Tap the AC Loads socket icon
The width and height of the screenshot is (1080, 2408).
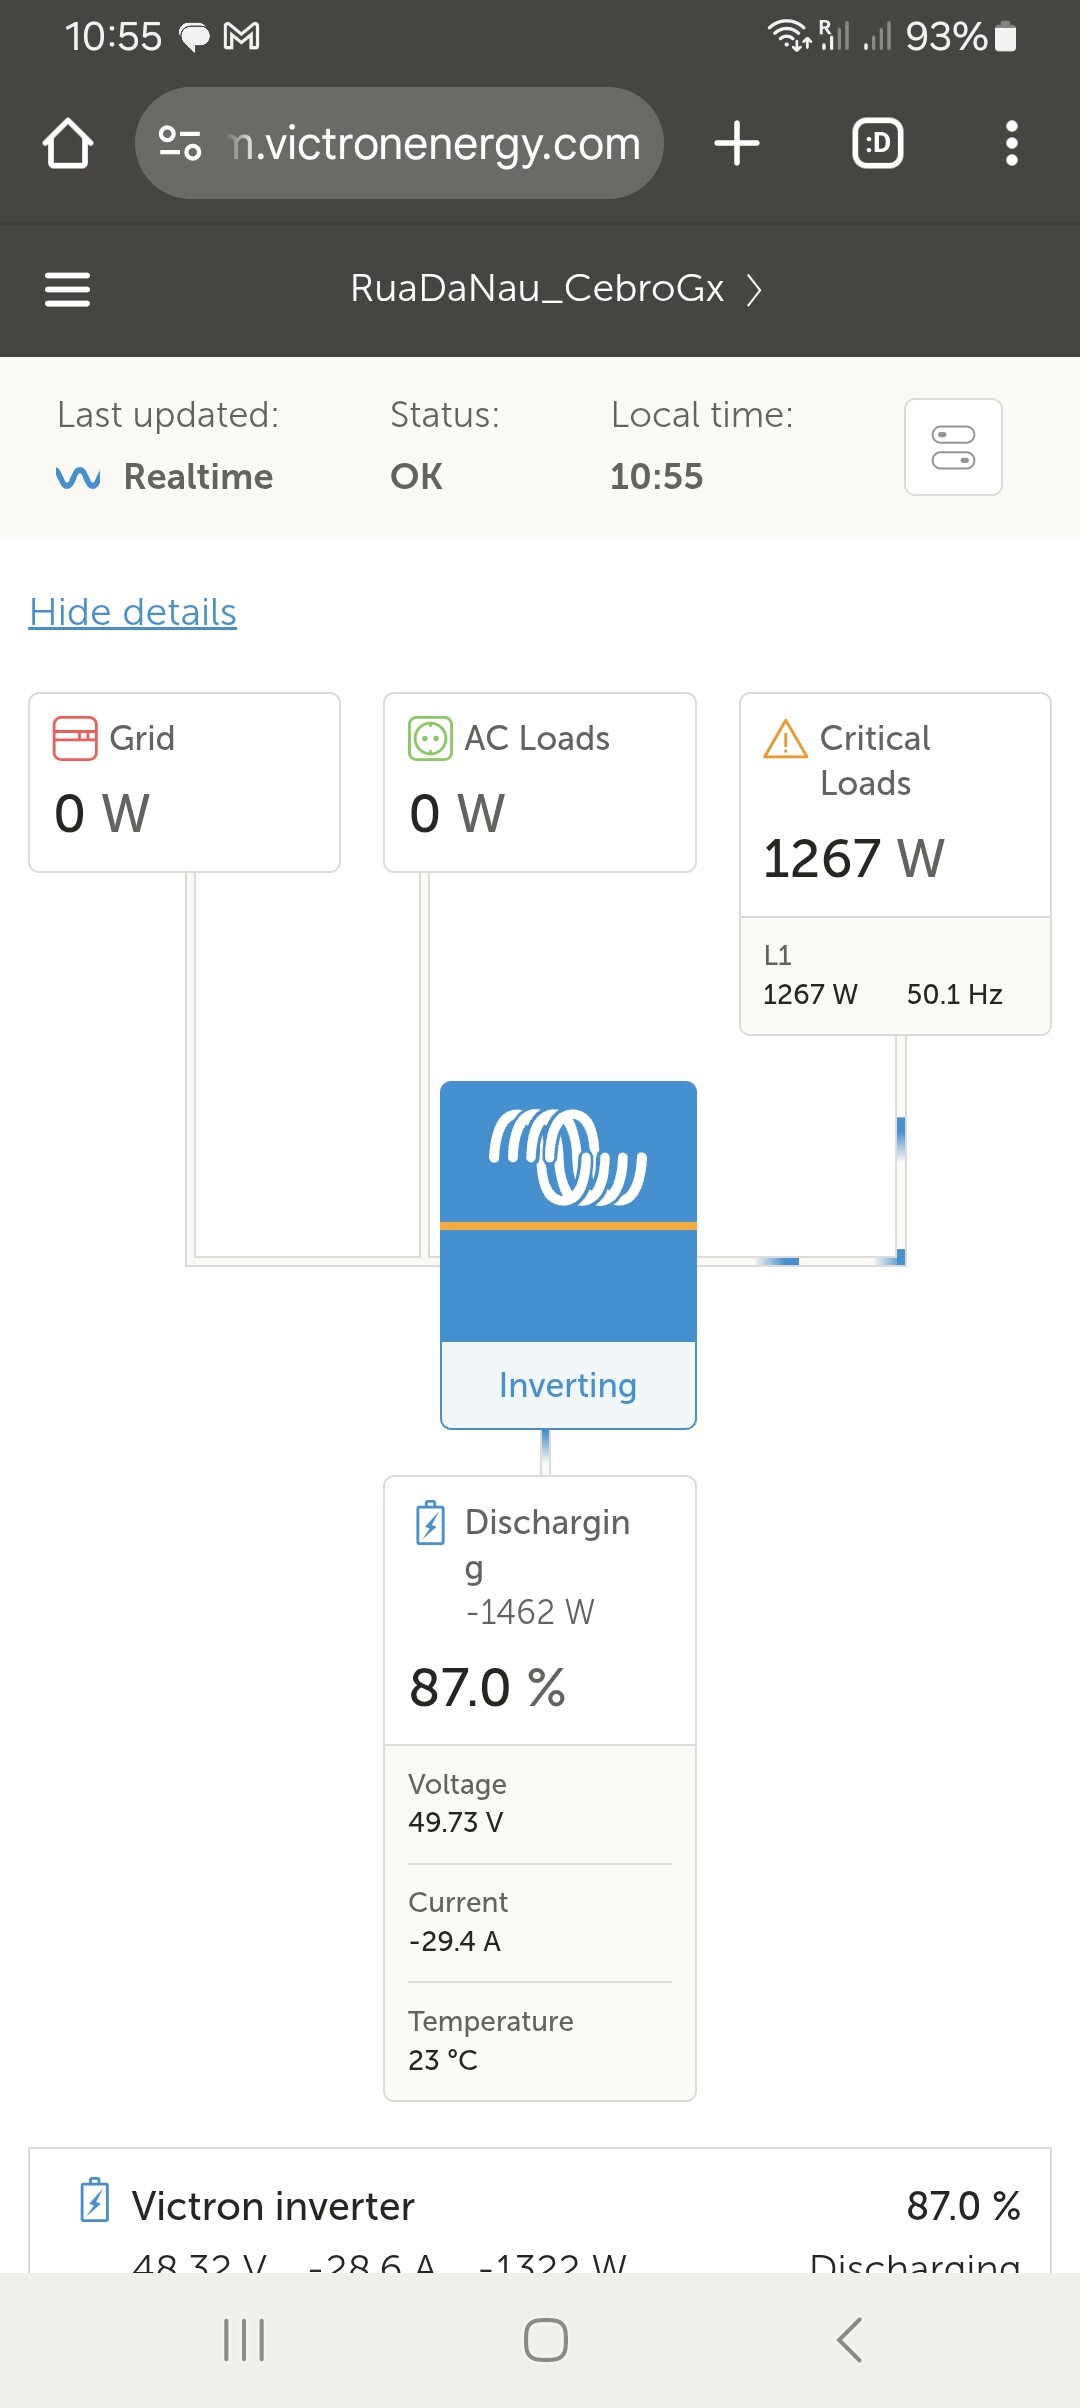(430, 739)
